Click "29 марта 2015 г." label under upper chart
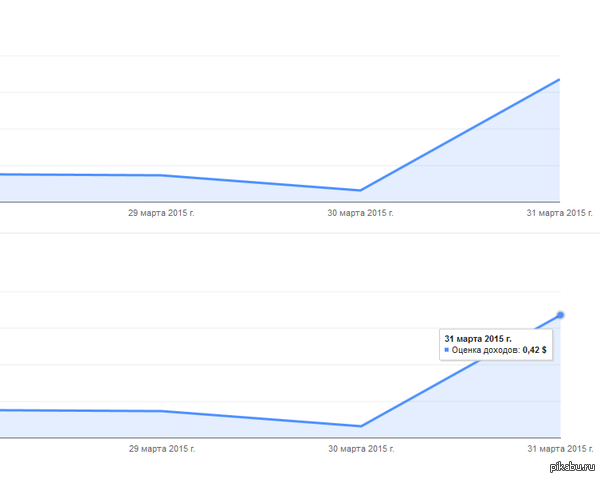The width and height of the screenshot is (600, 478). 161,213
